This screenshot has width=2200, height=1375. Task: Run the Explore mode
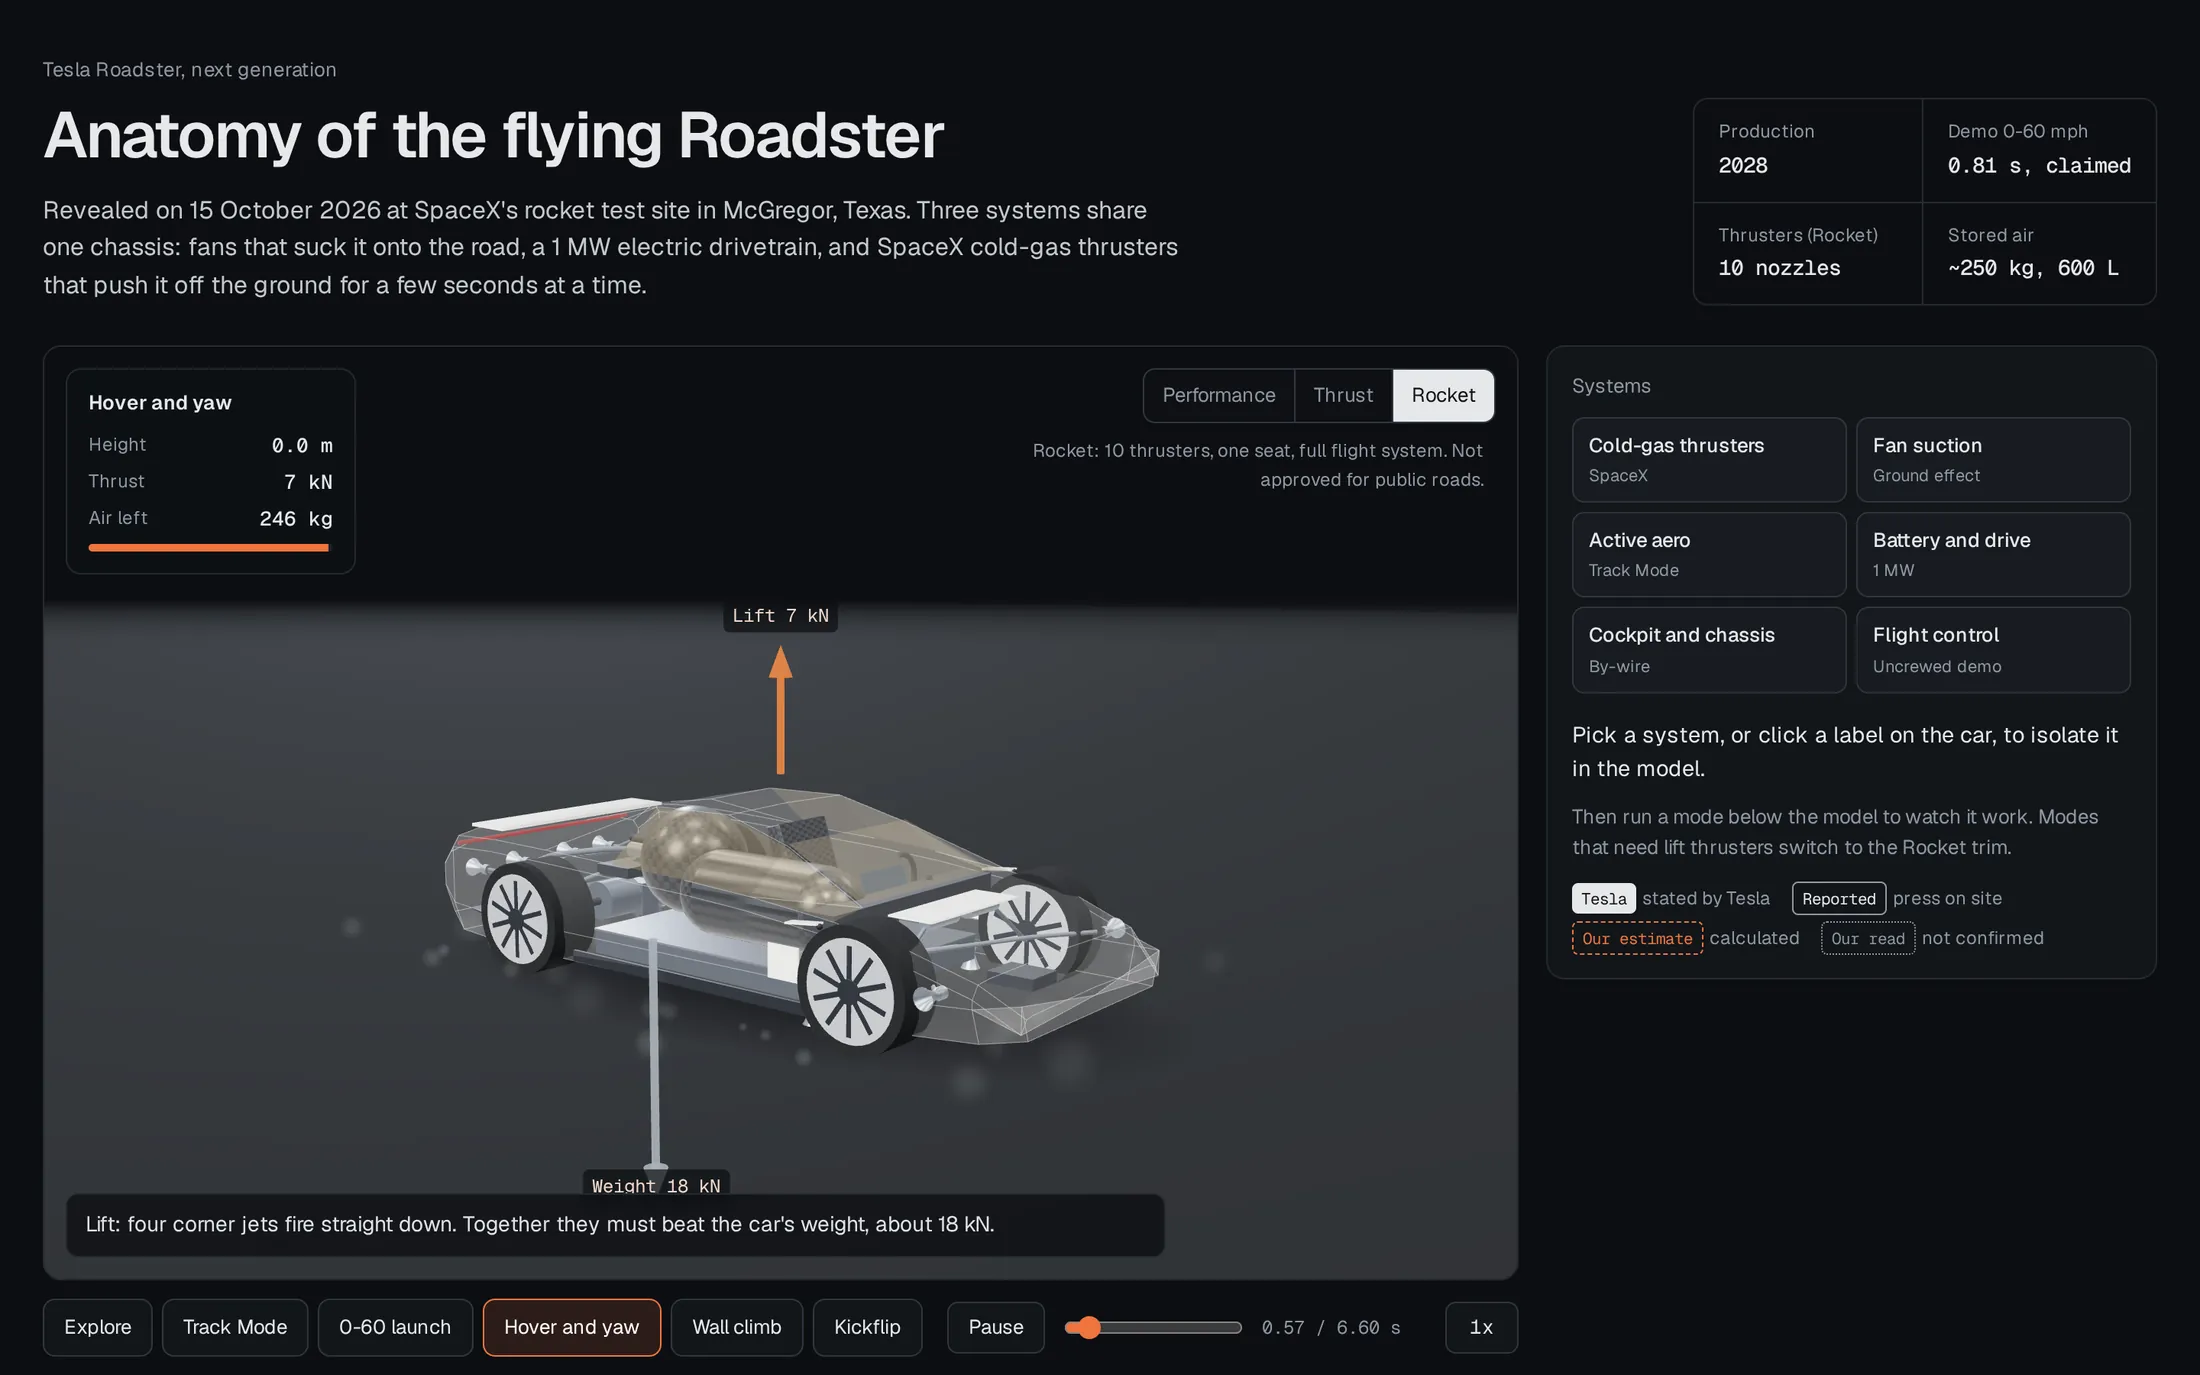(97, 1327)
